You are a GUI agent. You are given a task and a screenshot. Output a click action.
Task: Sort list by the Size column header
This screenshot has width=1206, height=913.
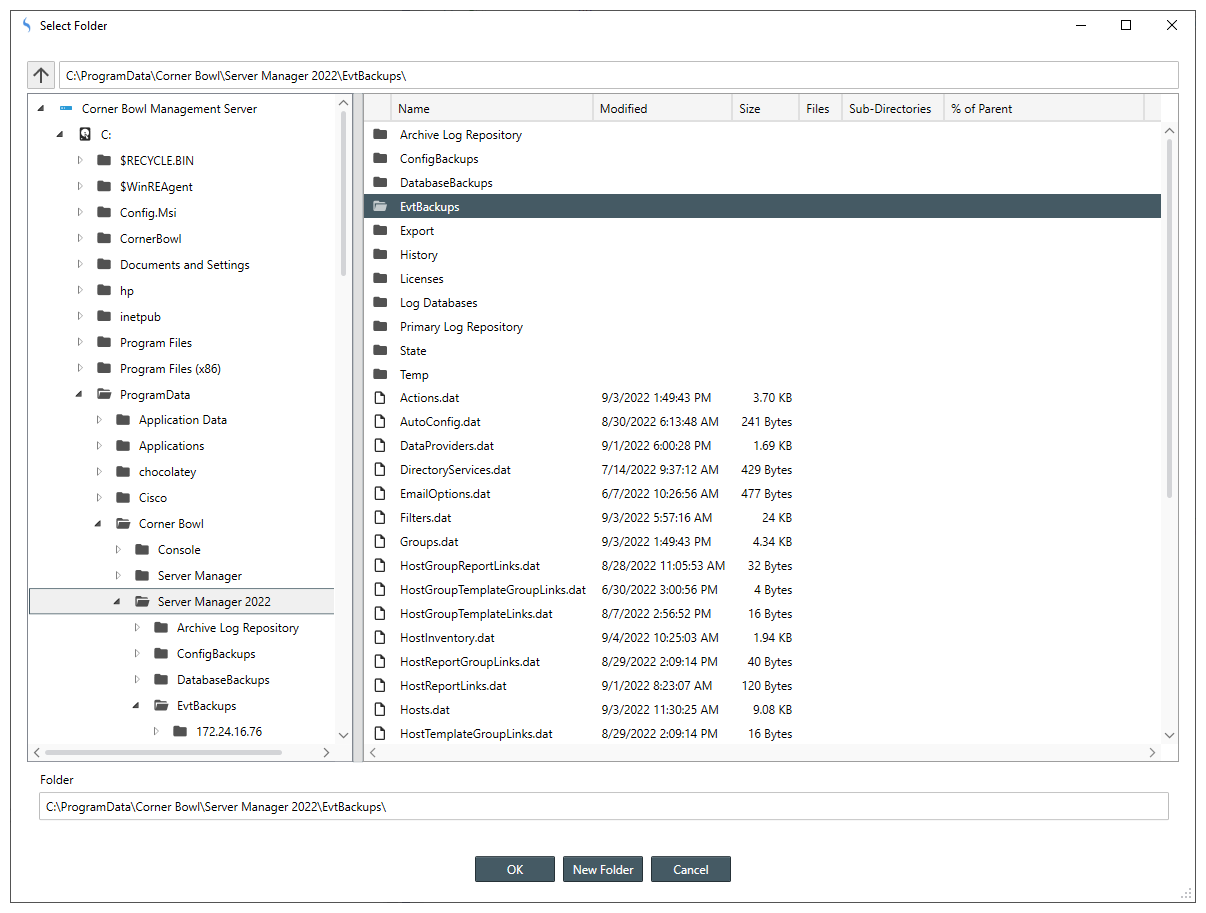(x=764, y=109)
